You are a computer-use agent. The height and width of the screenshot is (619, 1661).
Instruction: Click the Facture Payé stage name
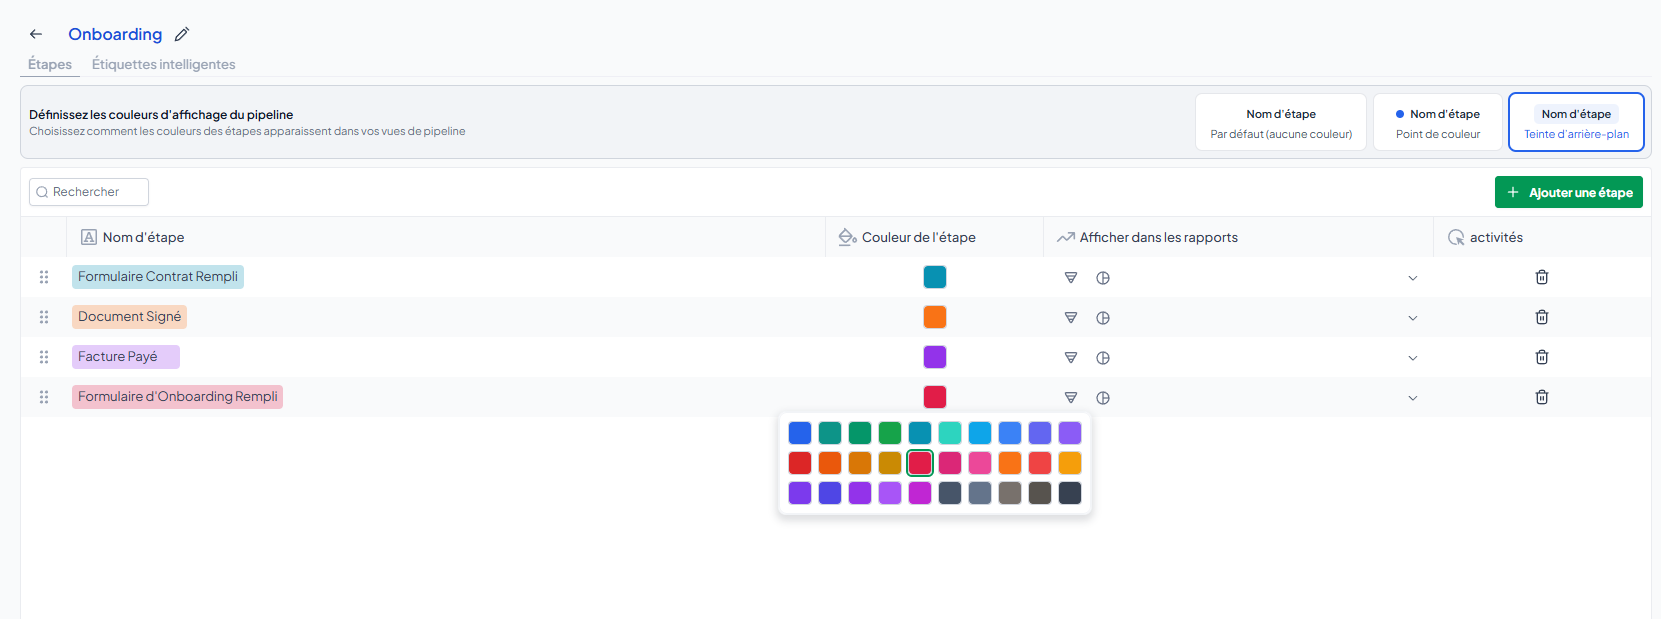tap(126, 357)
